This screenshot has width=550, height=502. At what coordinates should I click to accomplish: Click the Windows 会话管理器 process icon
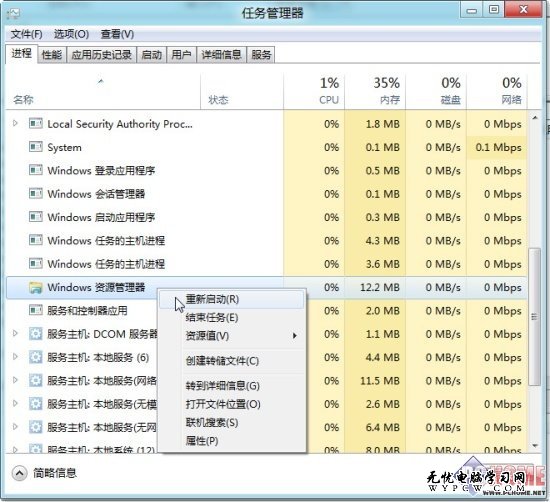pyautogui.click(x=35, y=193)
